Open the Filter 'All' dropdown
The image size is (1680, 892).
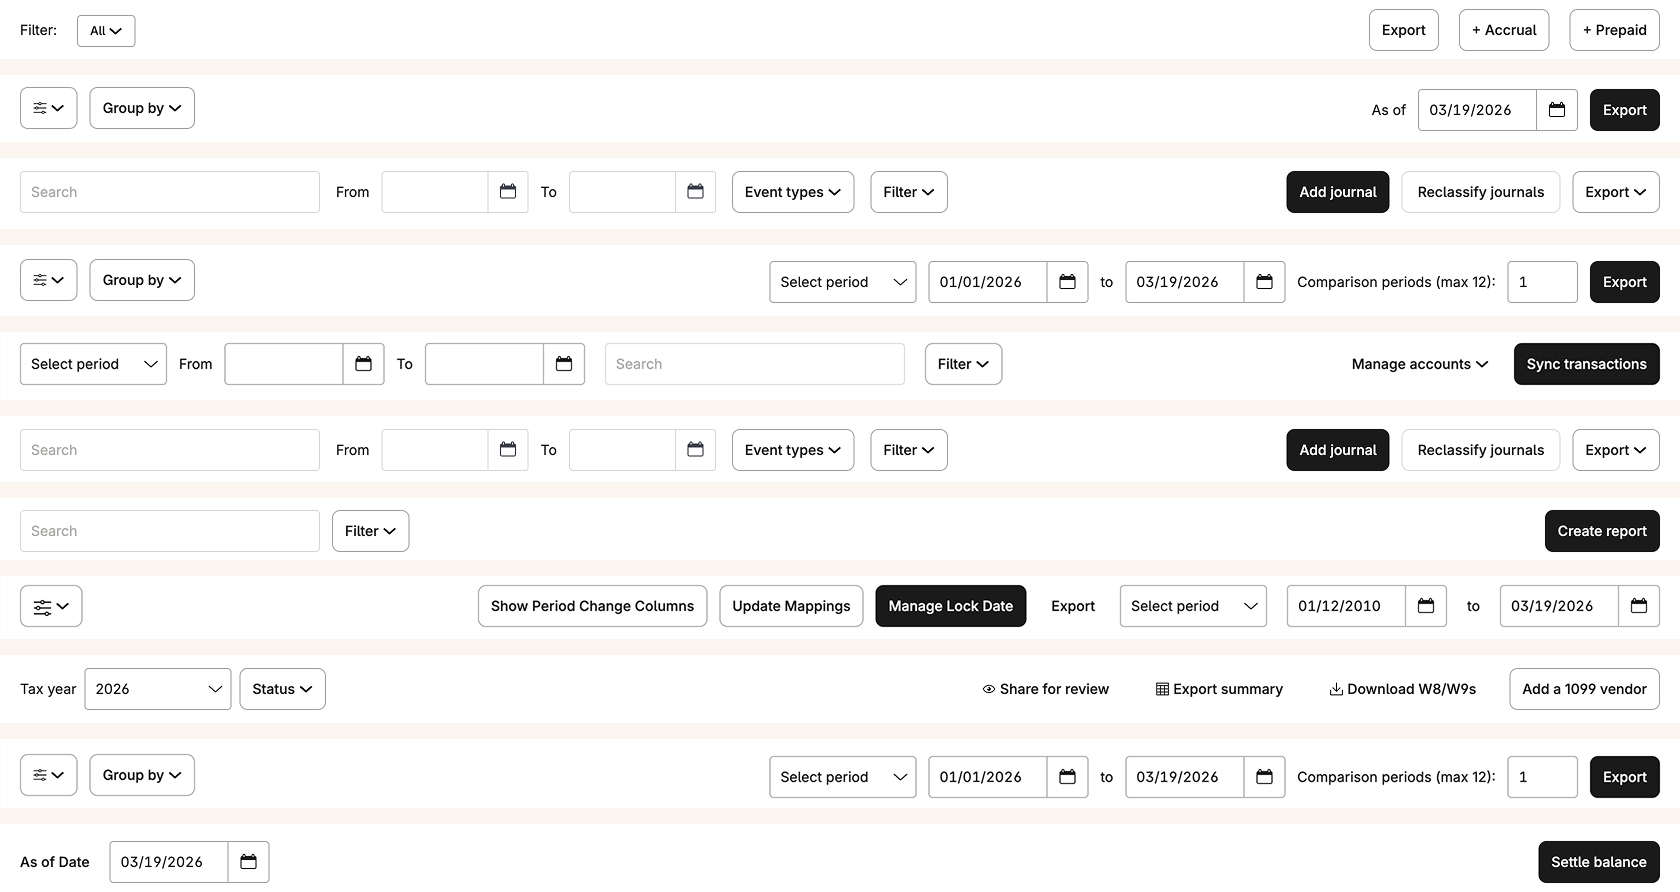pos(106,31)
